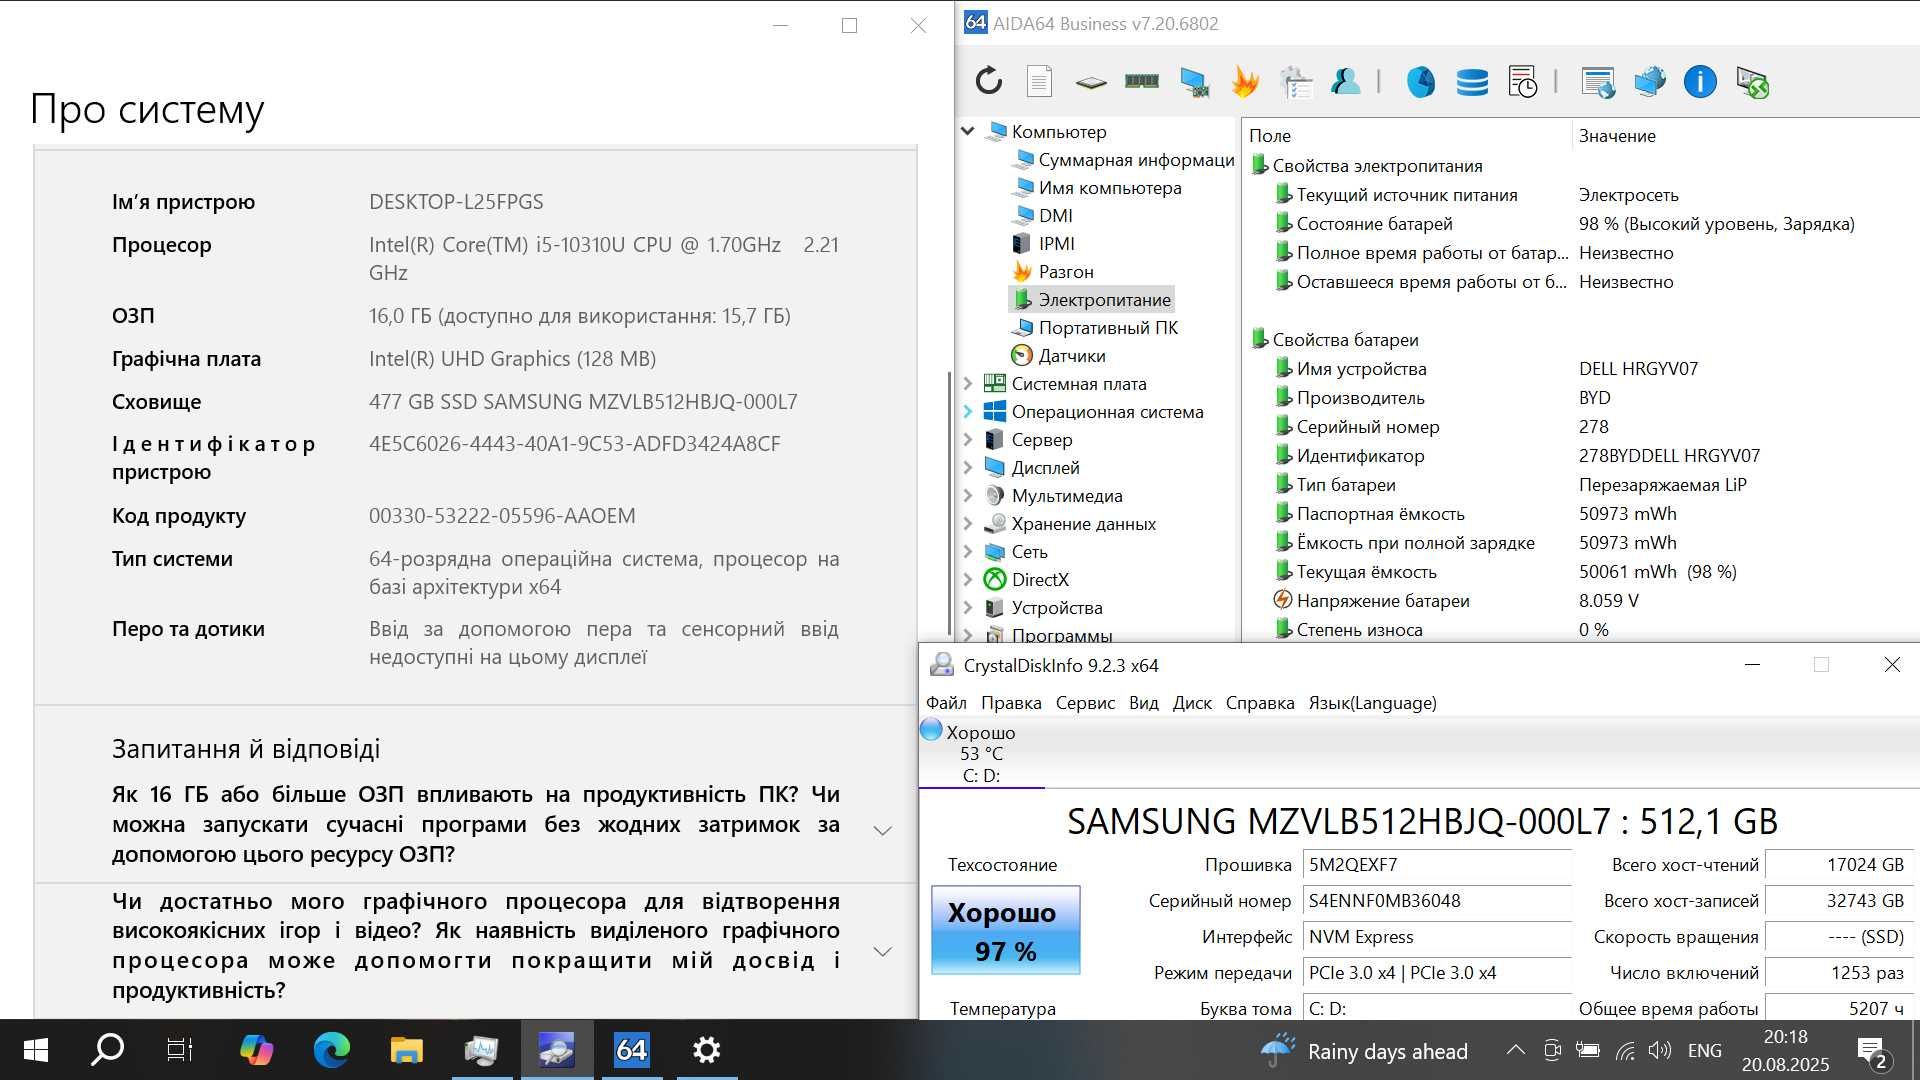Click the taskbar clock showing 20:18

pyautogui.click(x=1785, y=1051)
